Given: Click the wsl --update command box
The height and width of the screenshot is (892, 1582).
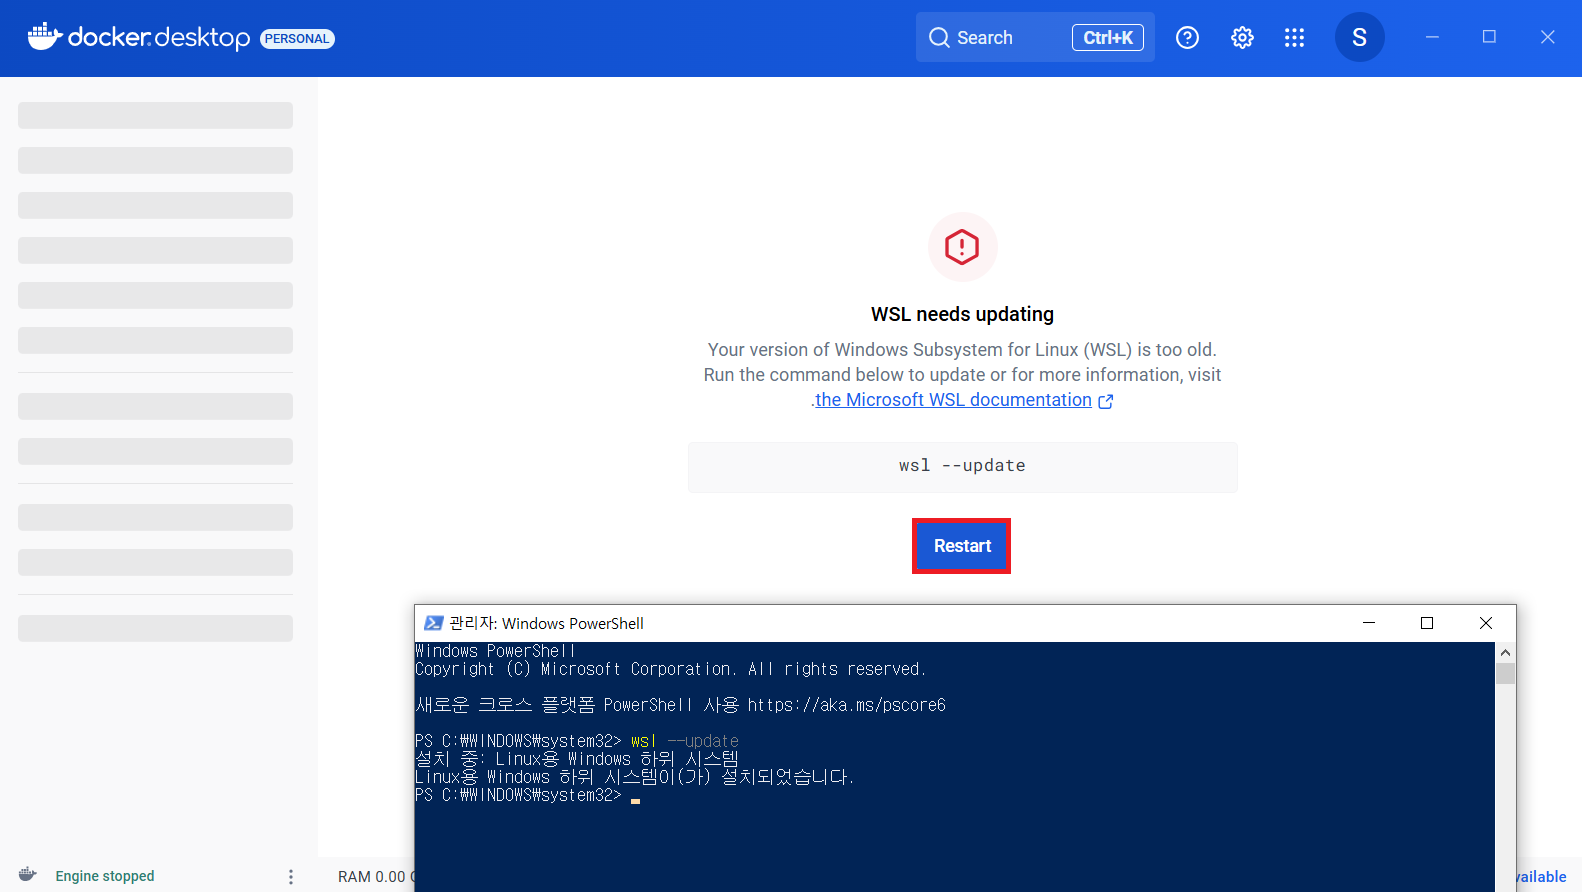Looking at the screenshot, I should click(x=962, y=467).
